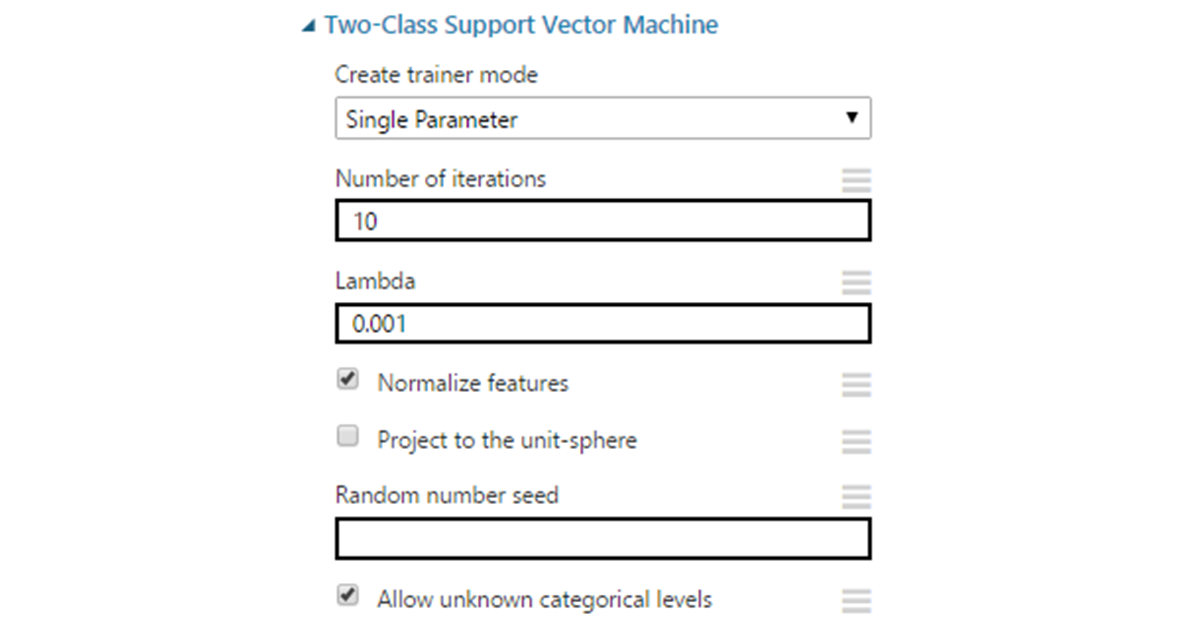Open parameter menu icon for Lambda

[x=856, y=282]
